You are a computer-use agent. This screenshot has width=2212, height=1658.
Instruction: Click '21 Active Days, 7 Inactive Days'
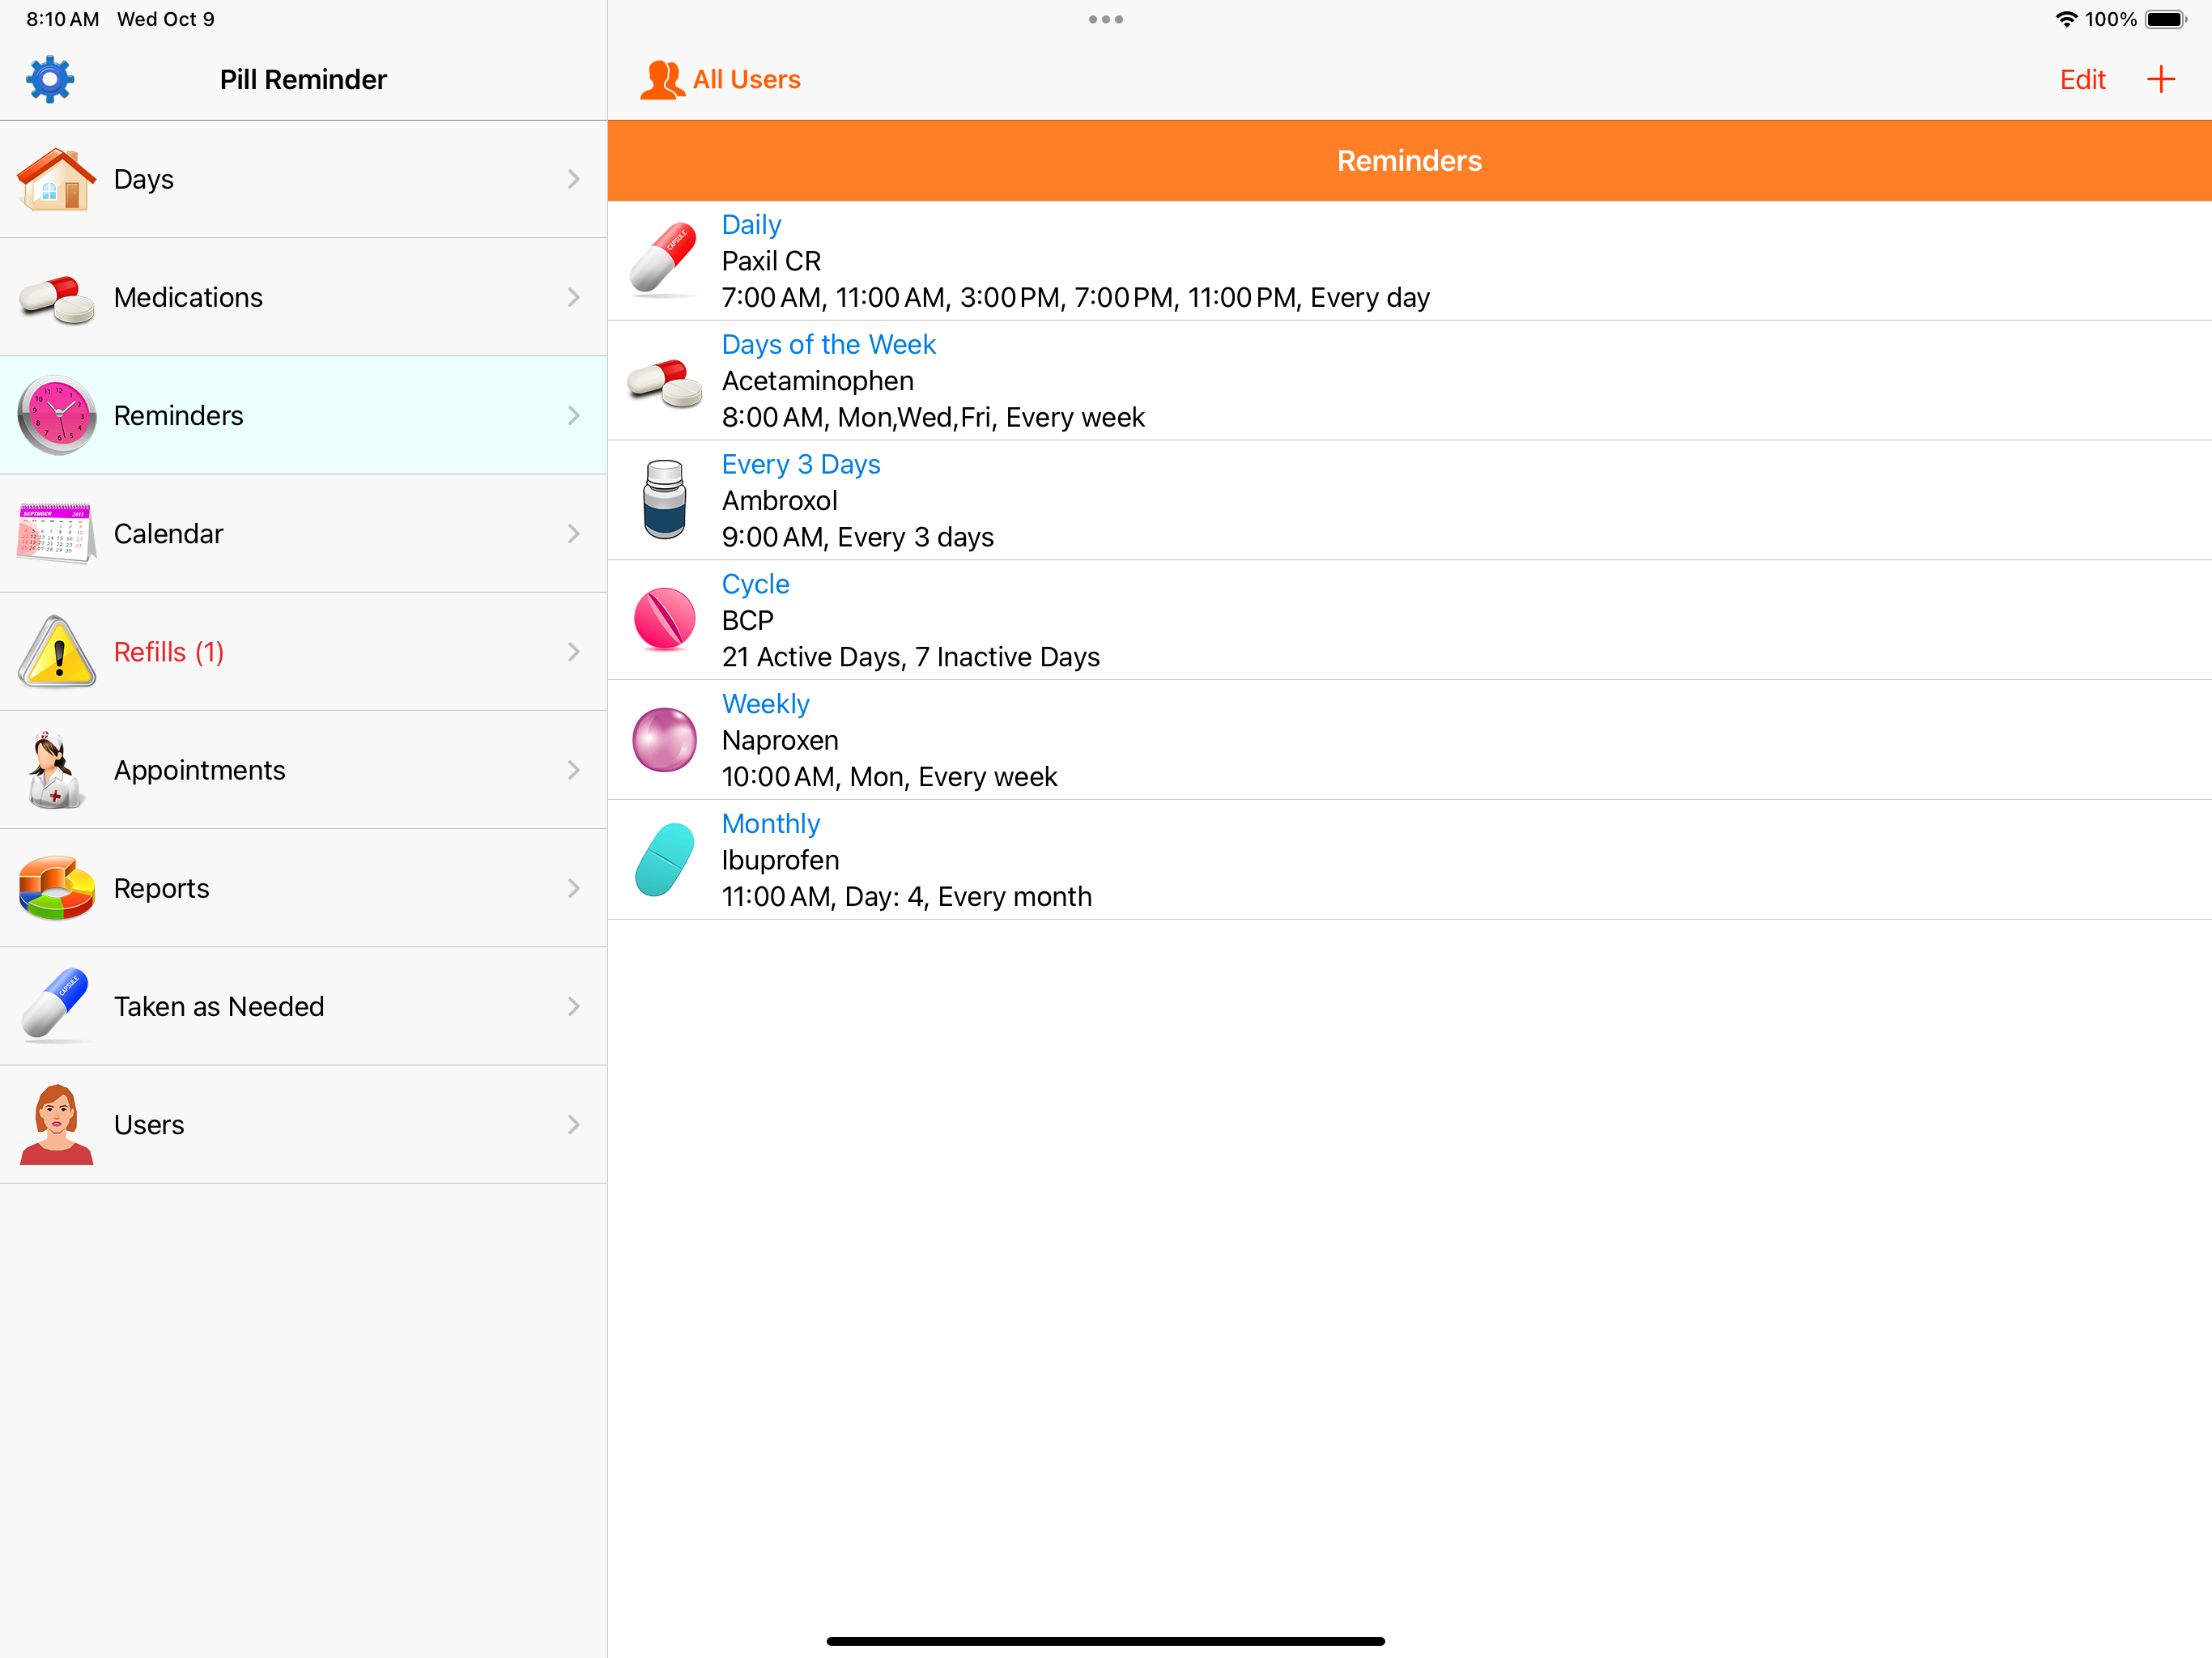(x=910, y=657)
